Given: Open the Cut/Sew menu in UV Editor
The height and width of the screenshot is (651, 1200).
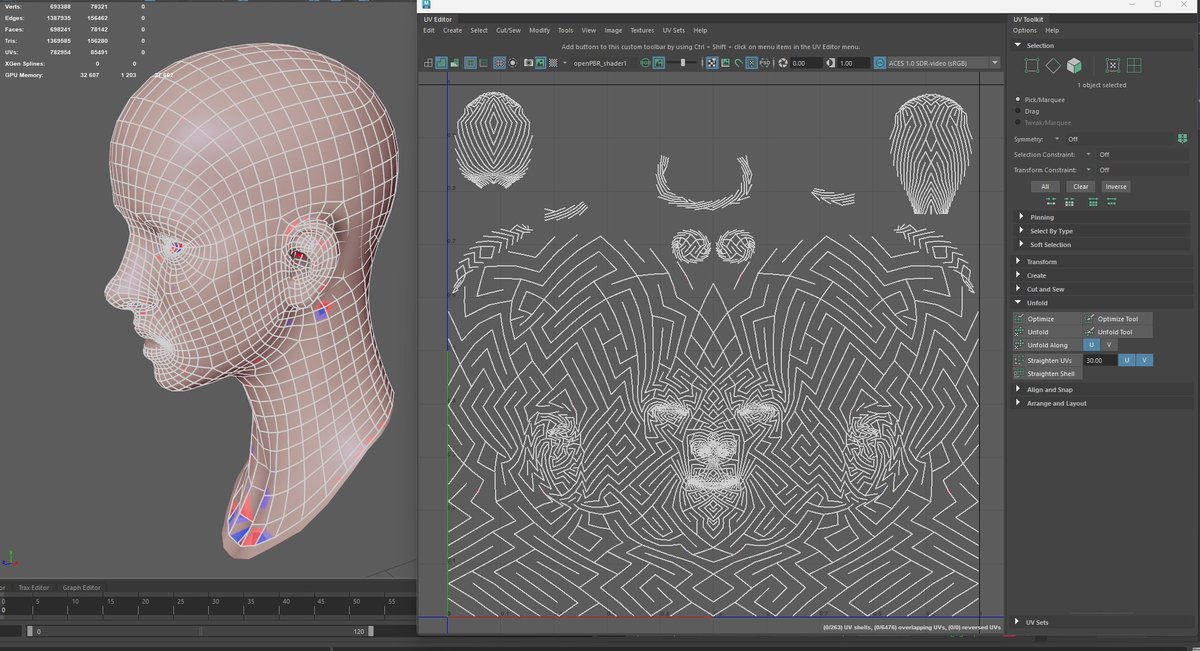Looking at the screenshot, I should 508,30.
